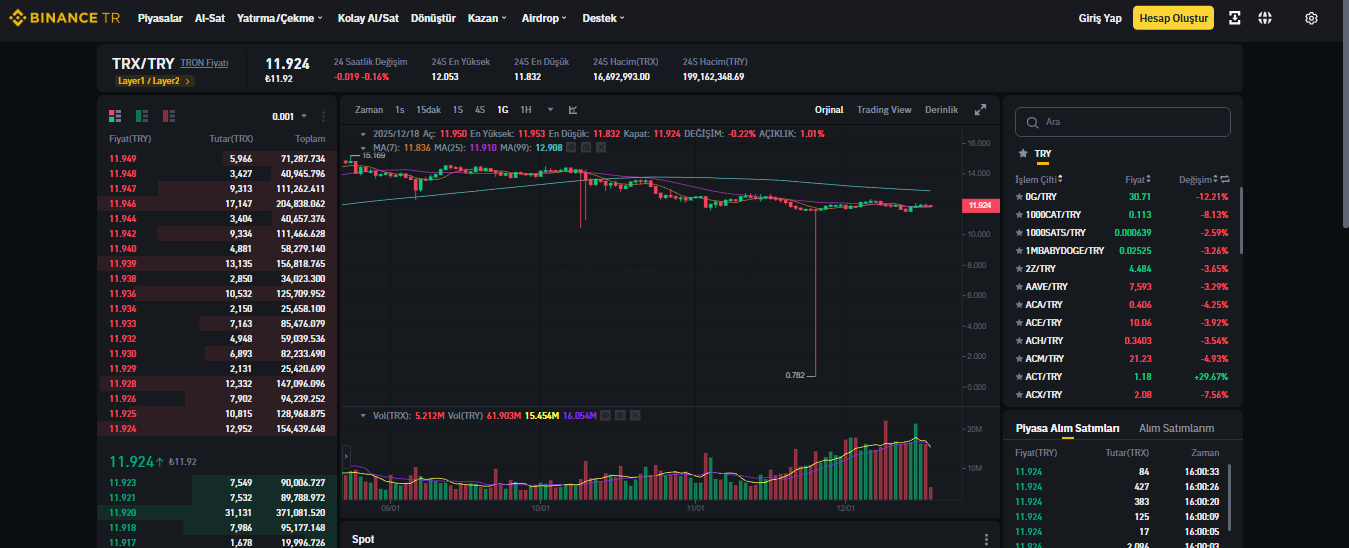Open the app download icon in the header
The image size is (1349, 548).
[x=1235, y=18]
